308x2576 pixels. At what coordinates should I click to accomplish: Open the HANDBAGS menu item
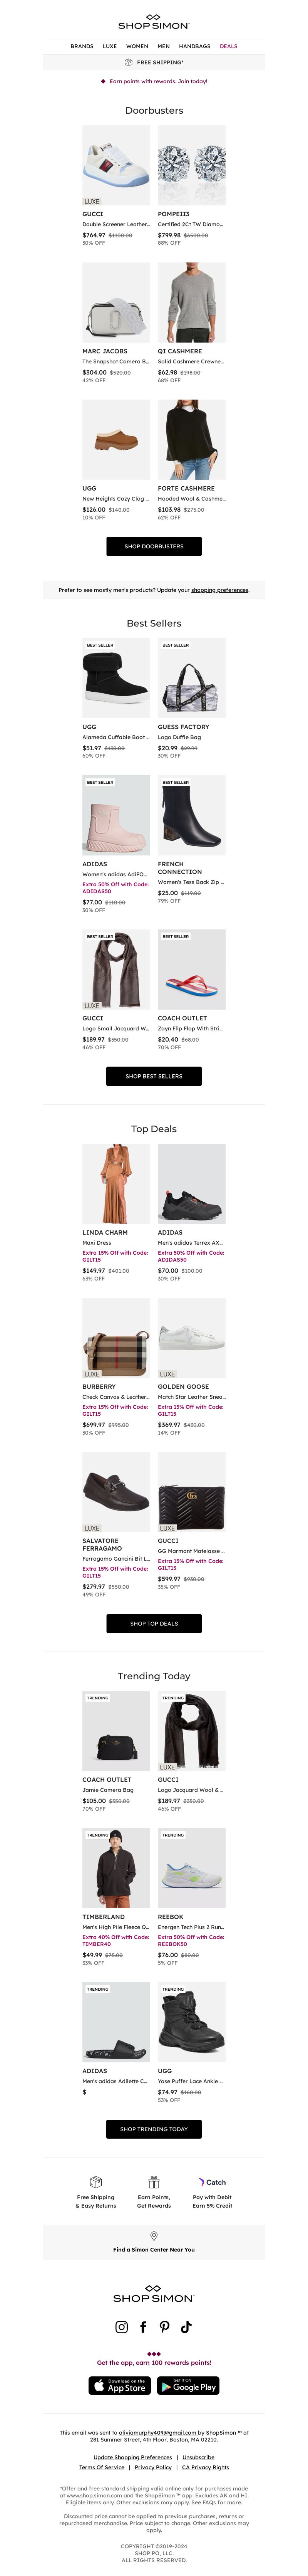point(195,46)
